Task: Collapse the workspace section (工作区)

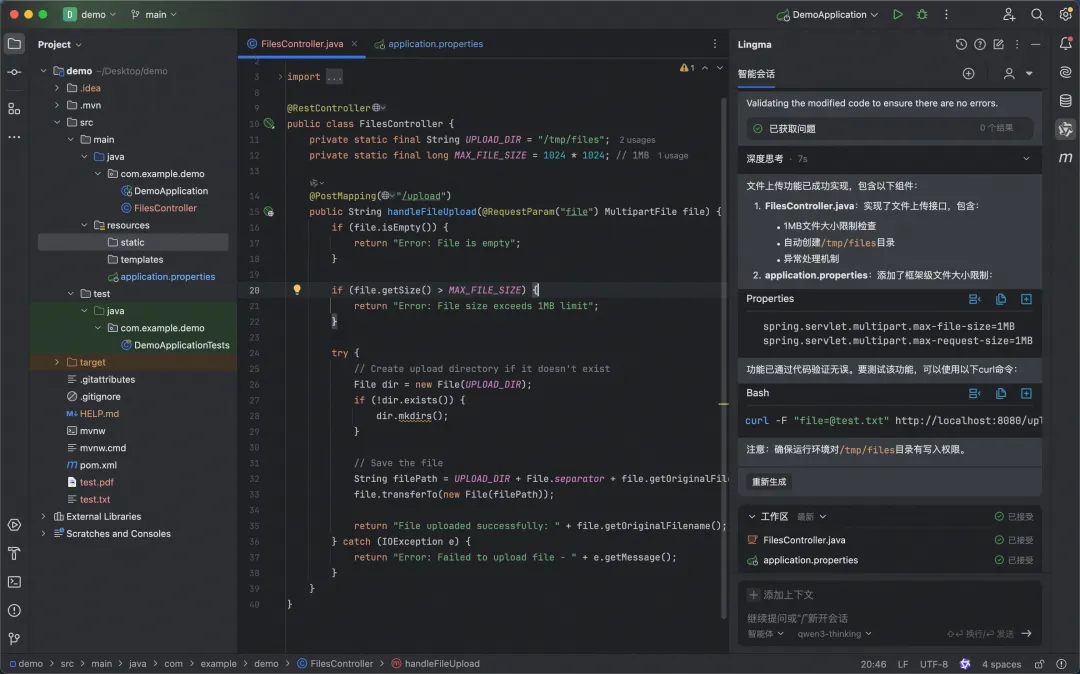Action: pyautogui.click(x=751, y=516)
